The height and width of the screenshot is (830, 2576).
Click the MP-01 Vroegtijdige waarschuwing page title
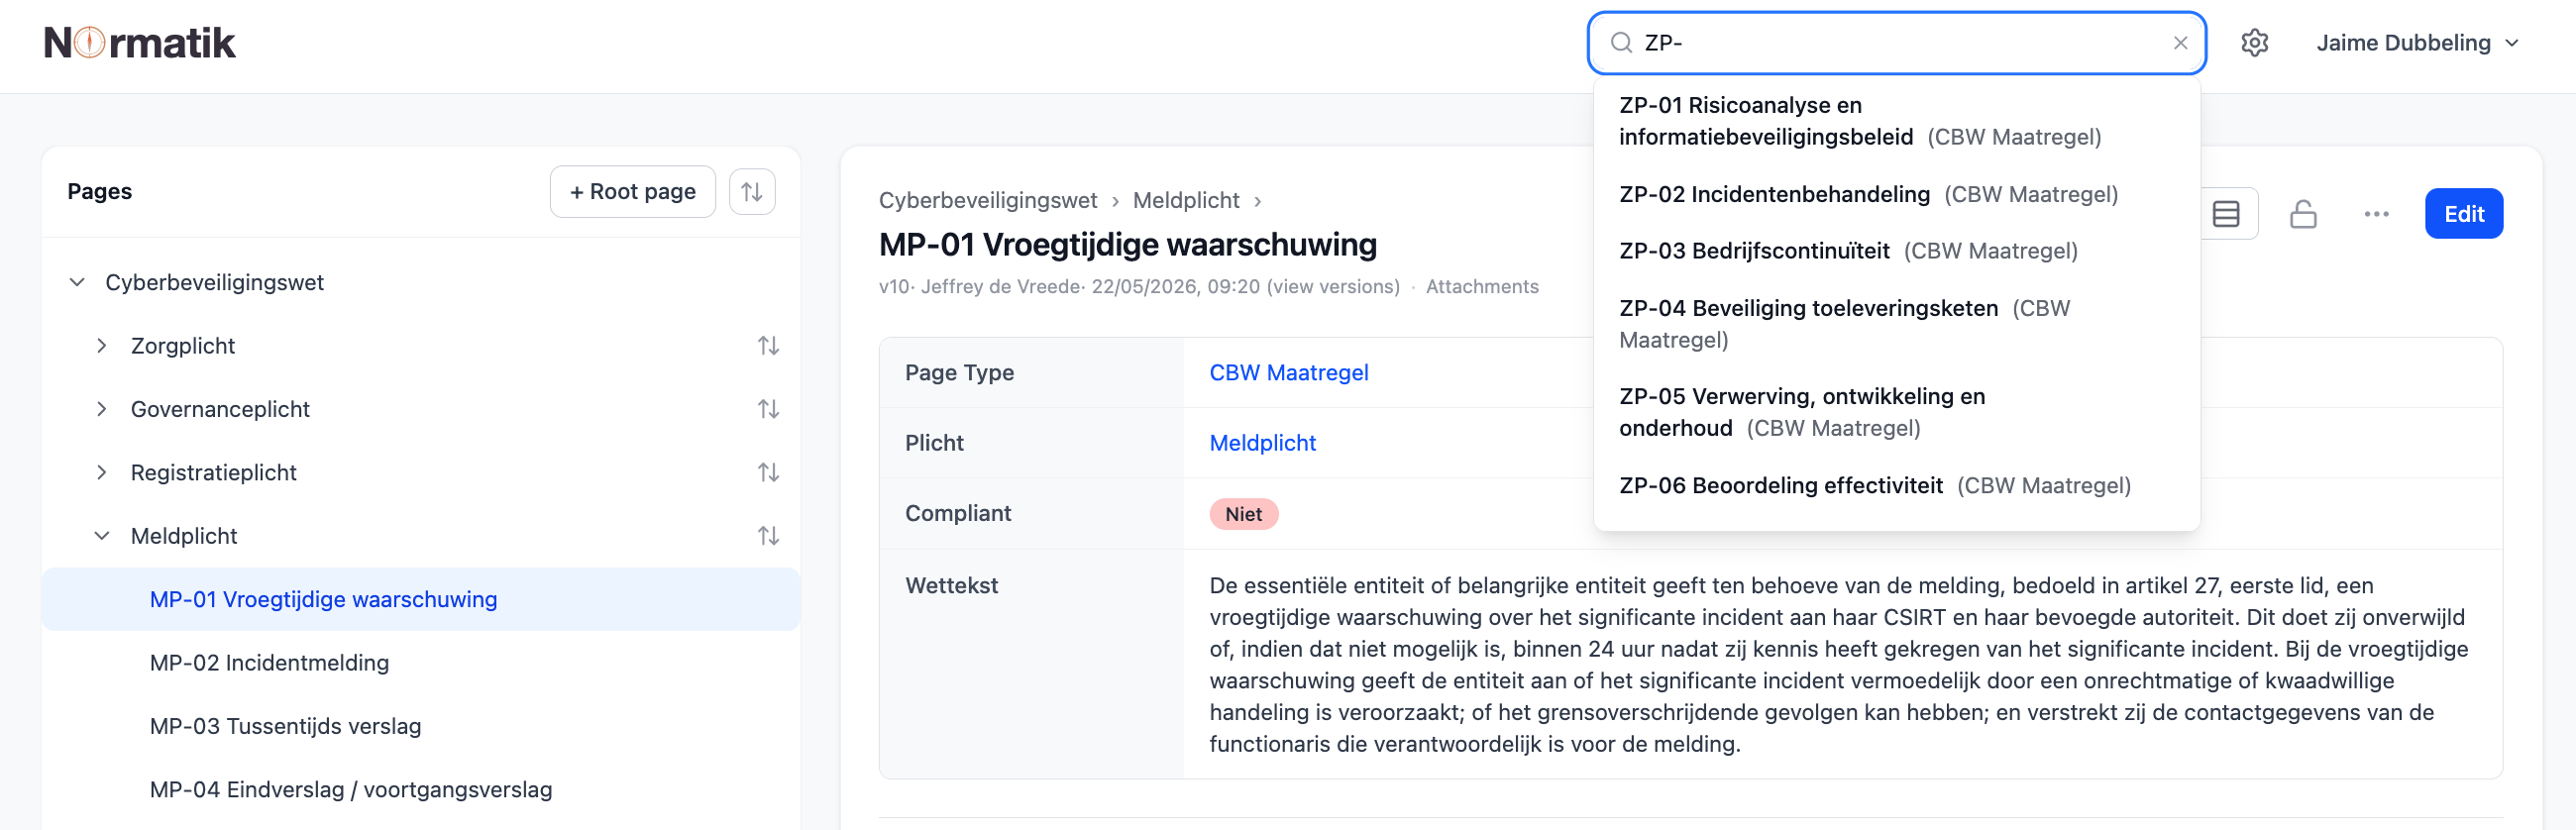pos(1127,245)
